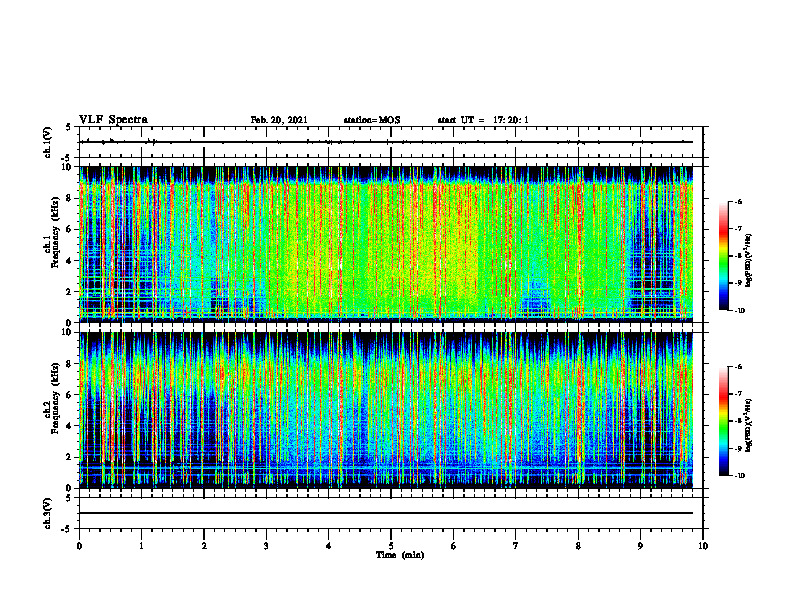Click the ch.1 voltage waveform trace
Viewport: 792px width, 612px height.
click(386, 142)
